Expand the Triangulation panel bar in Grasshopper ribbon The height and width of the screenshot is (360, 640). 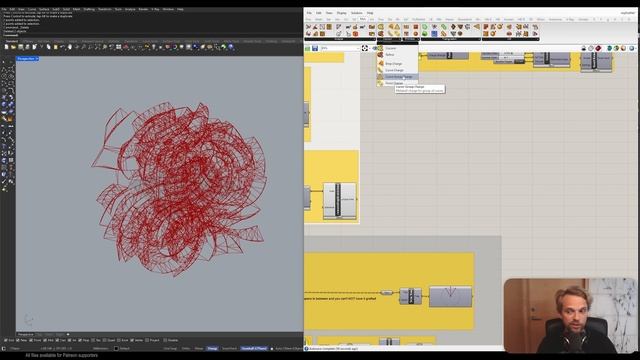451,39
